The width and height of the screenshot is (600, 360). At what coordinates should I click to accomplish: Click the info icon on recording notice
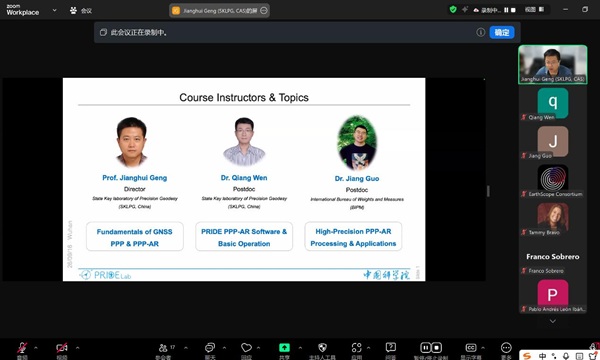click(x=481, y=33)
